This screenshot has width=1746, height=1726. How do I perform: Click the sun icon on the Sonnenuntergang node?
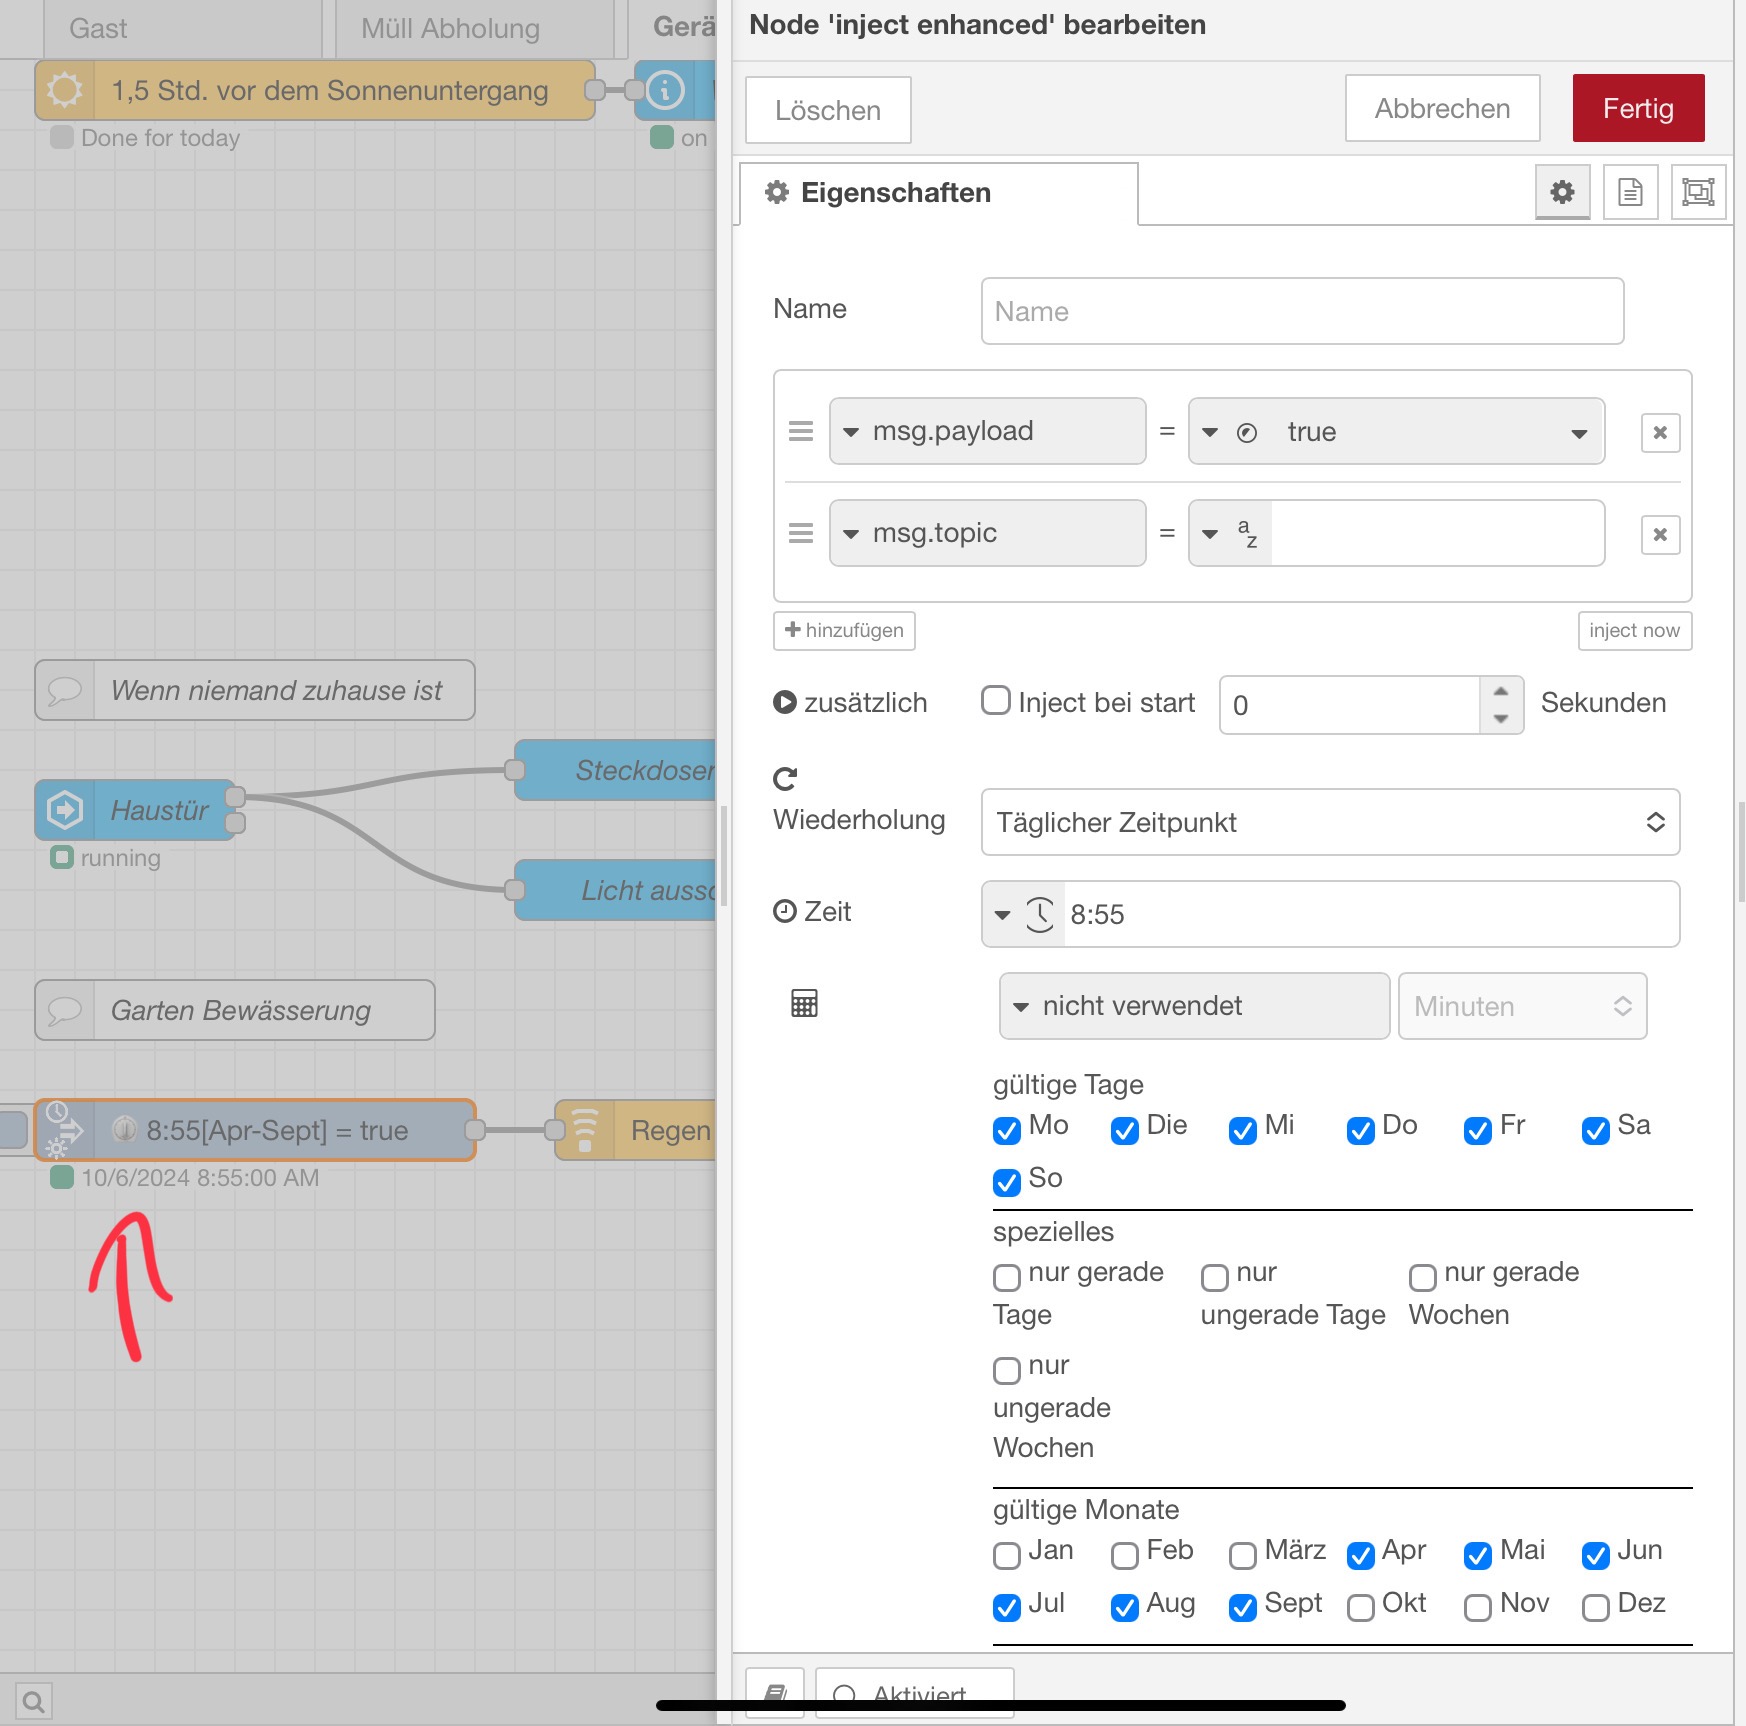(65, 90)
